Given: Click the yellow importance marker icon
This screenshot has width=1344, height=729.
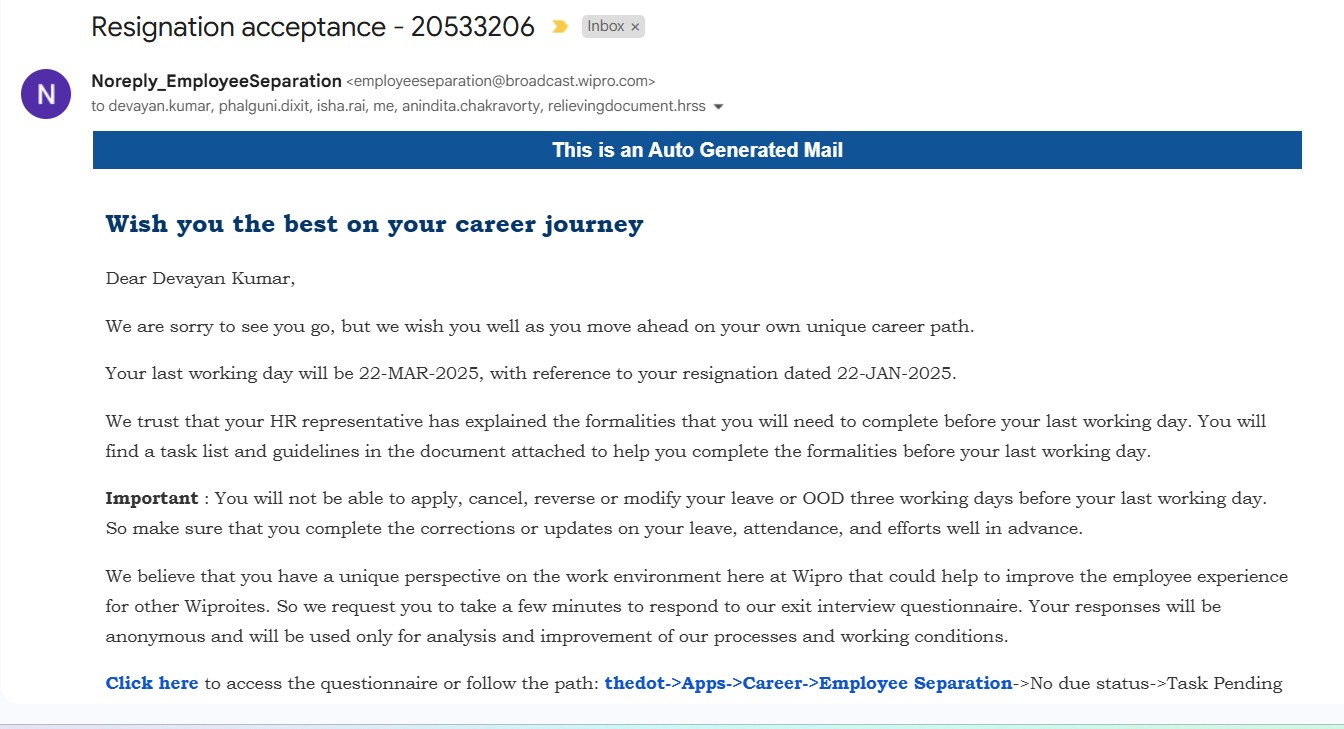Looking at the screenshot, I should click(x=560, y=27).
